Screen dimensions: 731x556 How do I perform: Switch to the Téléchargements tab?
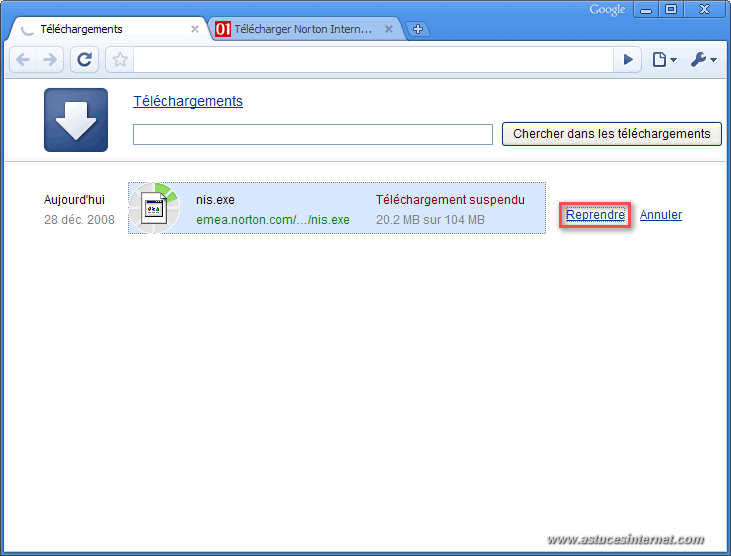click(x=107, y=29)
